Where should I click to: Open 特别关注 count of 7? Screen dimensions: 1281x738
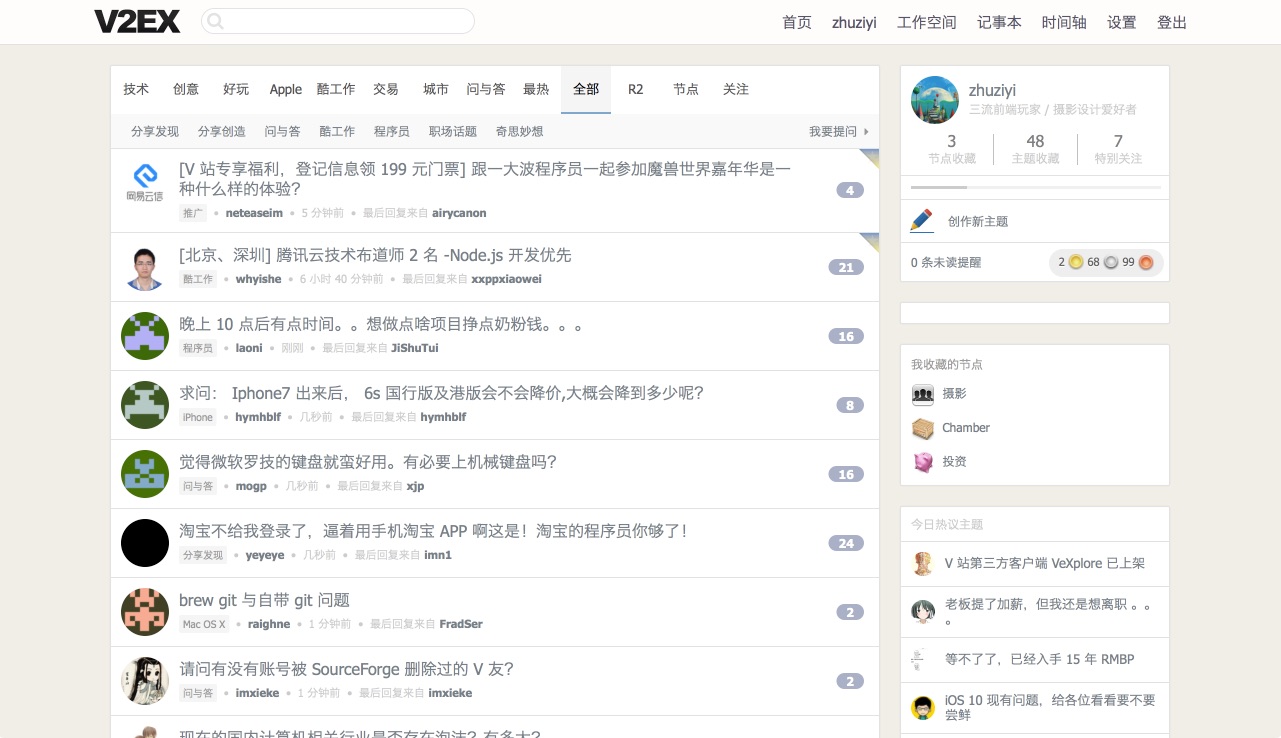1118,149
